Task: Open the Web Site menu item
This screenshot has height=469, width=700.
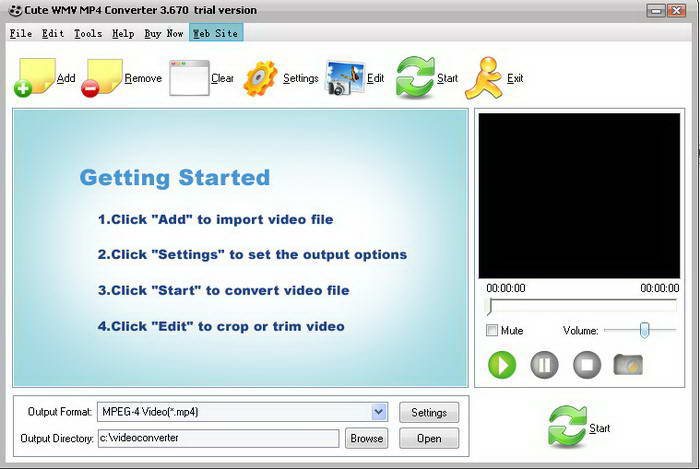Action: (216, 33)
